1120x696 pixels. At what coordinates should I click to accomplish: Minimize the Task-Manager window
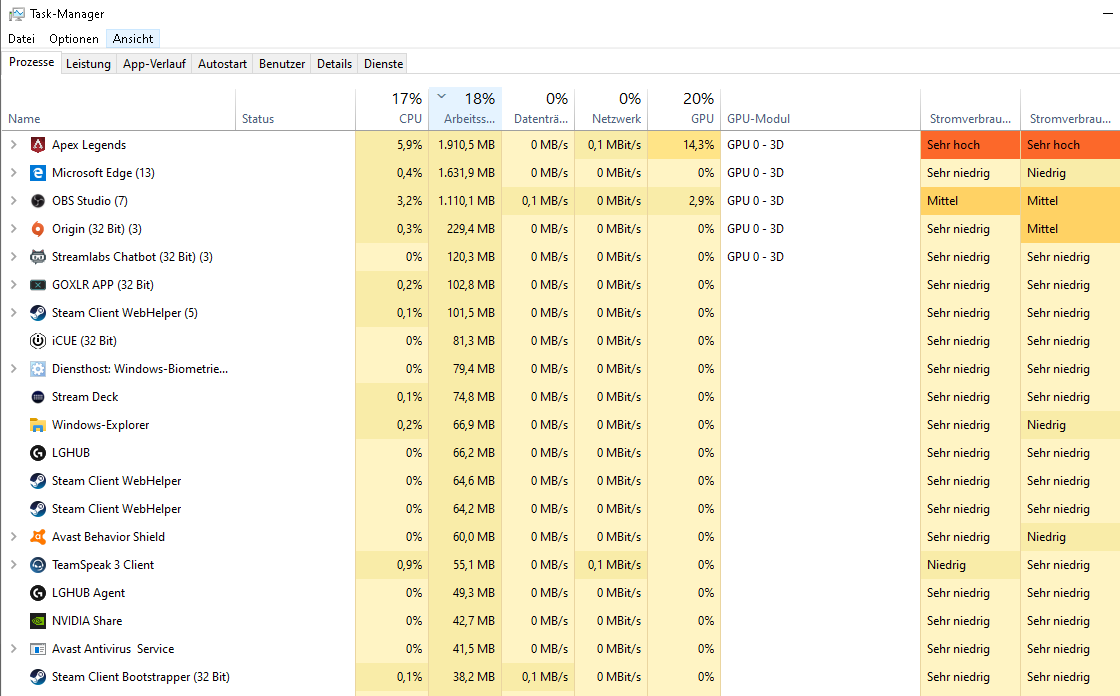pos(1108,14)
